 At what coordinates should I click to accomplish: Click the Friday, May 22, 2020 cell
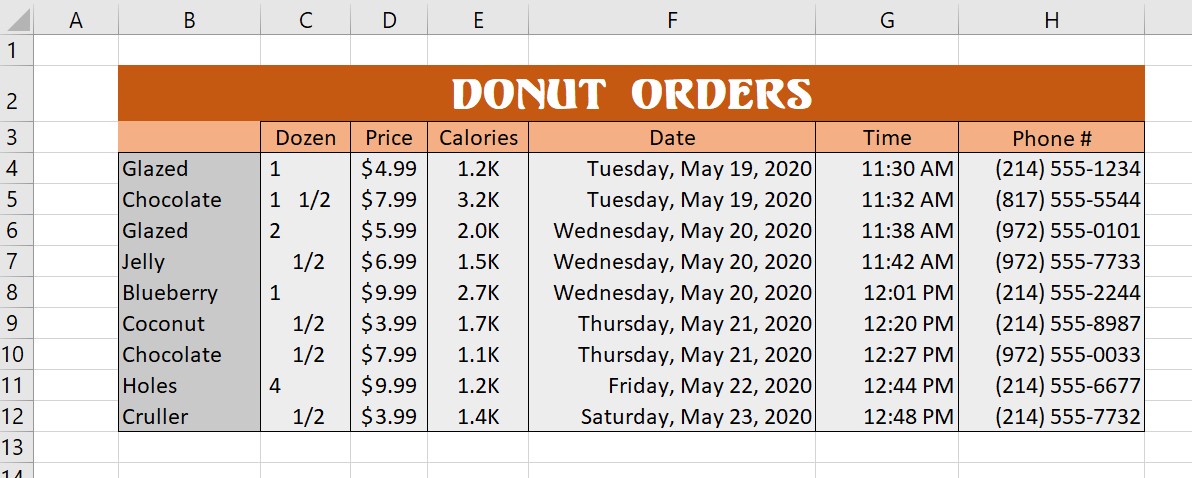[672, 385]
